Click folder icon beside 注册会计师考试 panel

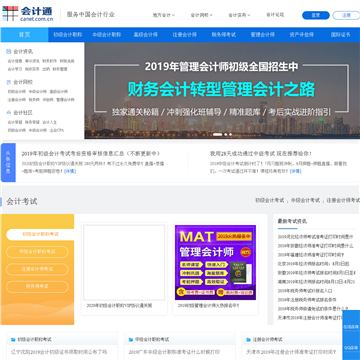click(248, 340)
